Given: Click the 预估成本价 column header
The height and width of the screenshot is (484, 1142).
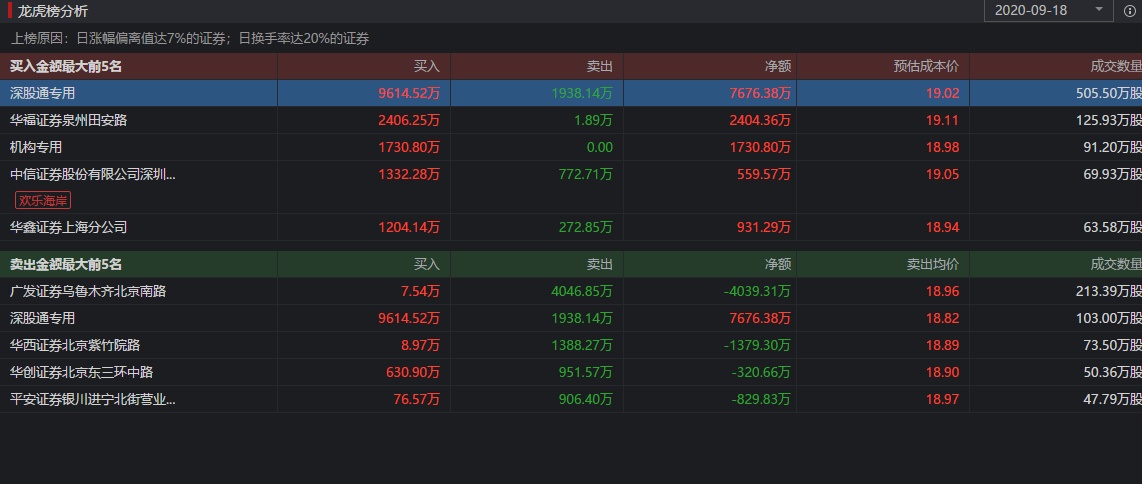Looking at the screenshot, I should (926, 66).
